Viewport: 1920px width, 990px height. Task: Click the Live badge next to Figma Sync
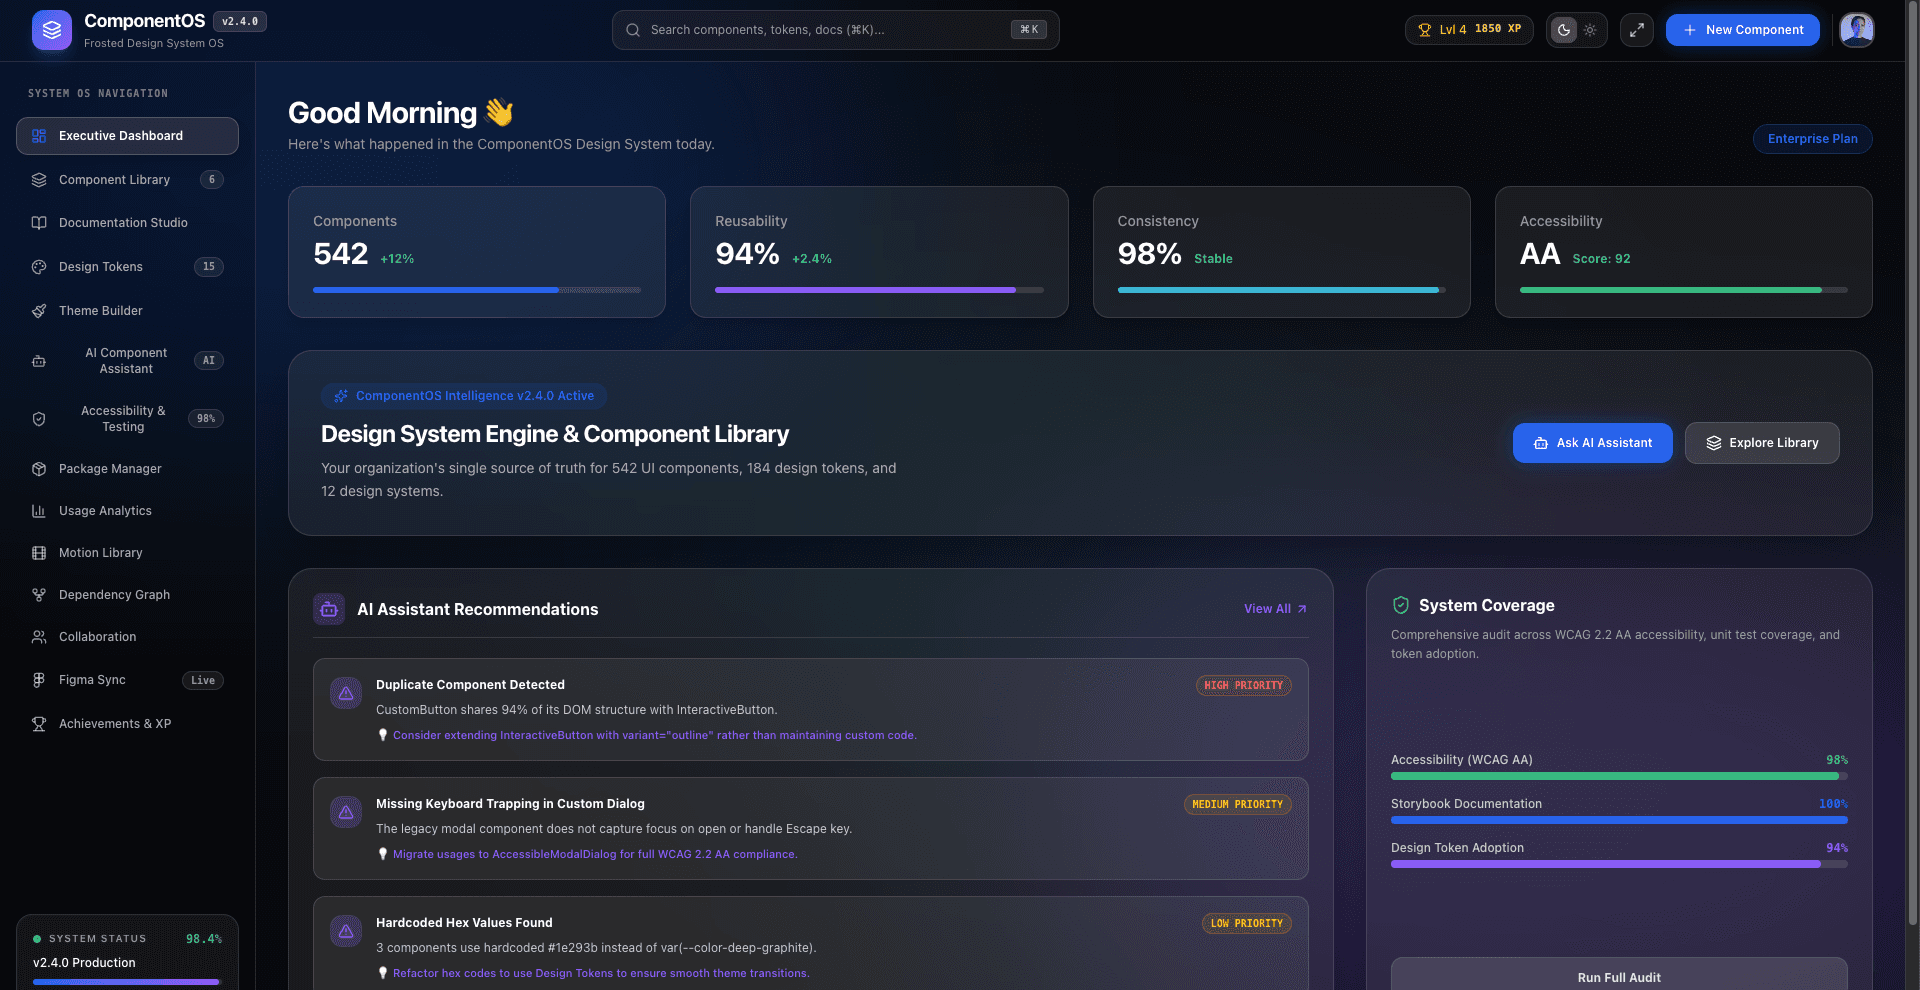(x=203, y=681)
